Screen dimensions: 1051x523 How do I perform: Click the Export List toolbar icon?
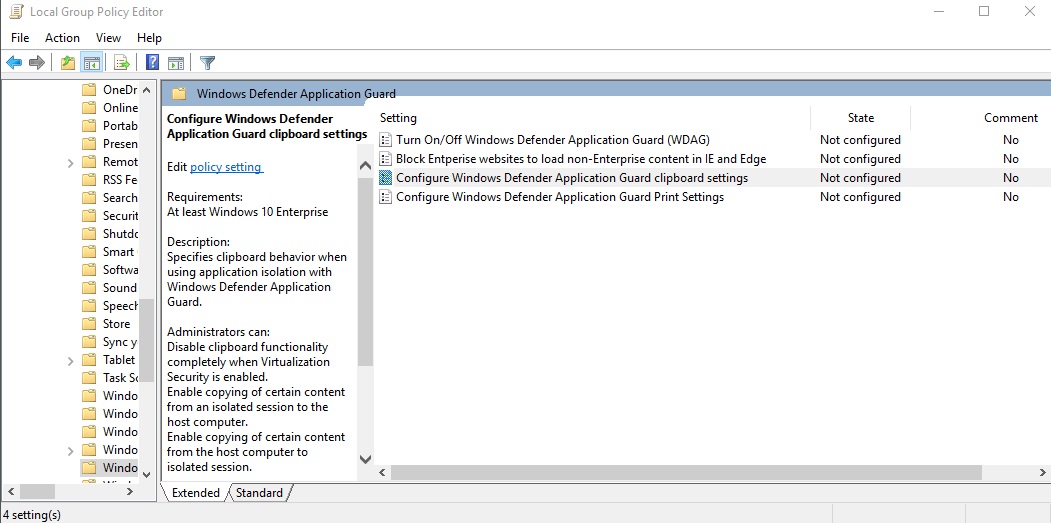(x=121, y=63)
